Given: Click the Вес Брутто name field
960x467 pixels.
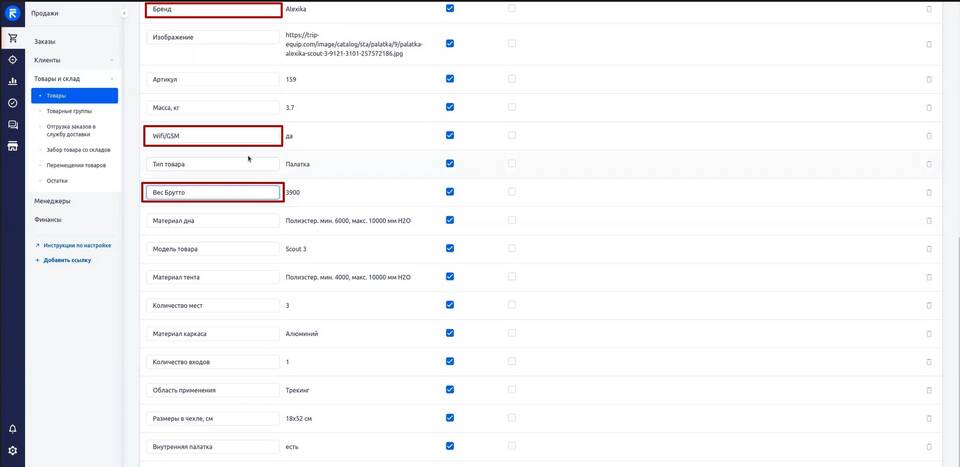Looking at the screenshot, I should (212, 192).
